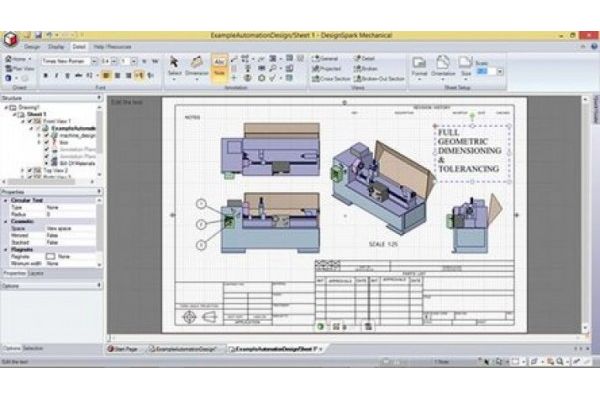Collapse the Flagnote properties group

(x=5, y=250)
